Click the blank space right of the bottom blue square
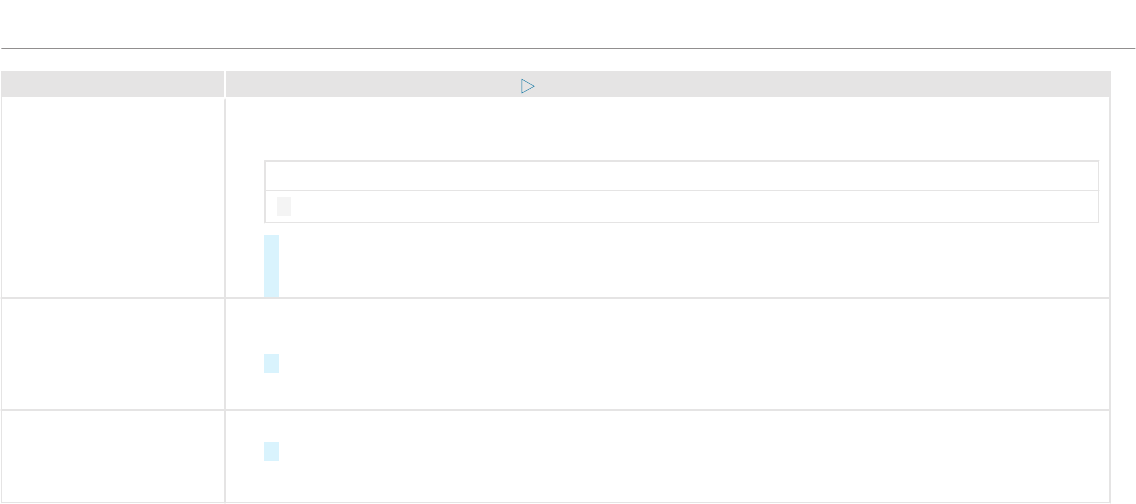Screen dimensions: 1136x504 point(694,451)
